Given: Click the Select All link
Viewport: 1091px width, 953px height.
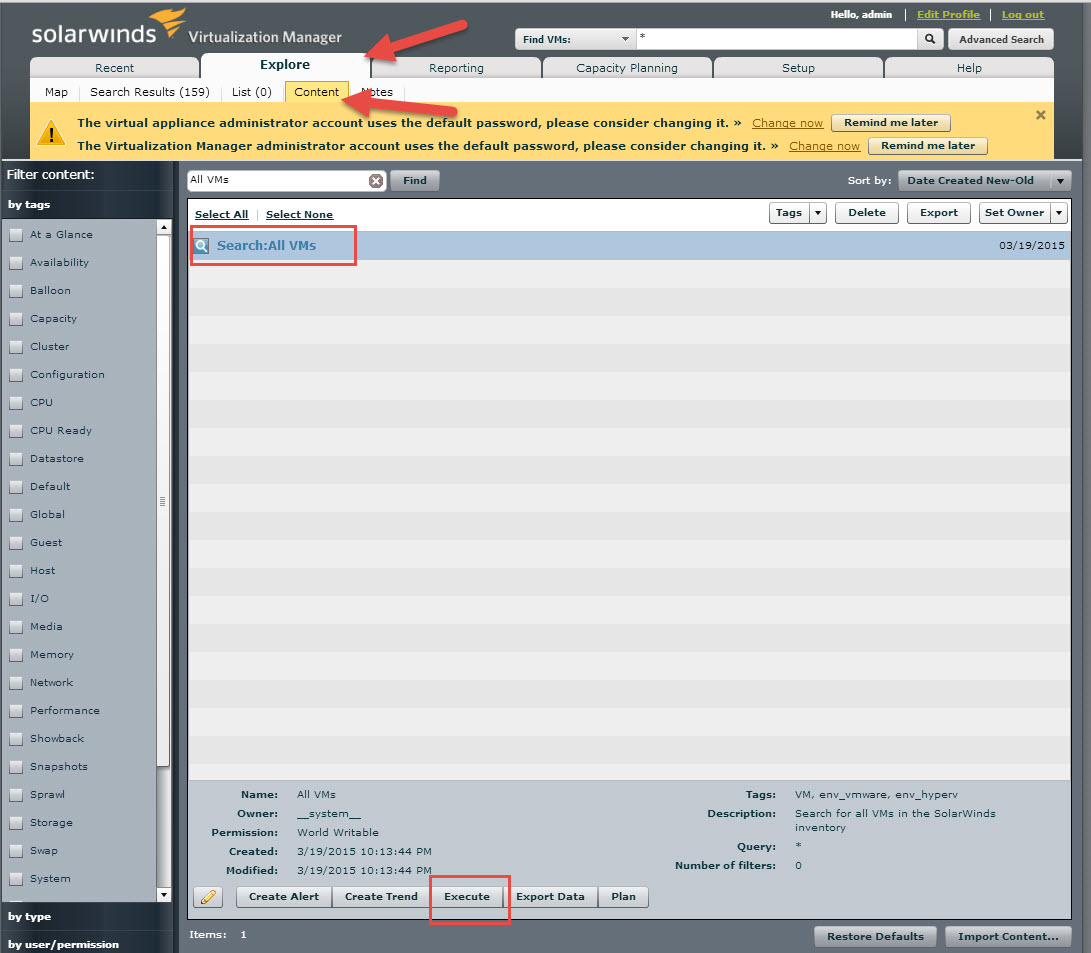Looking at the screenshot, I should point(221,214).
